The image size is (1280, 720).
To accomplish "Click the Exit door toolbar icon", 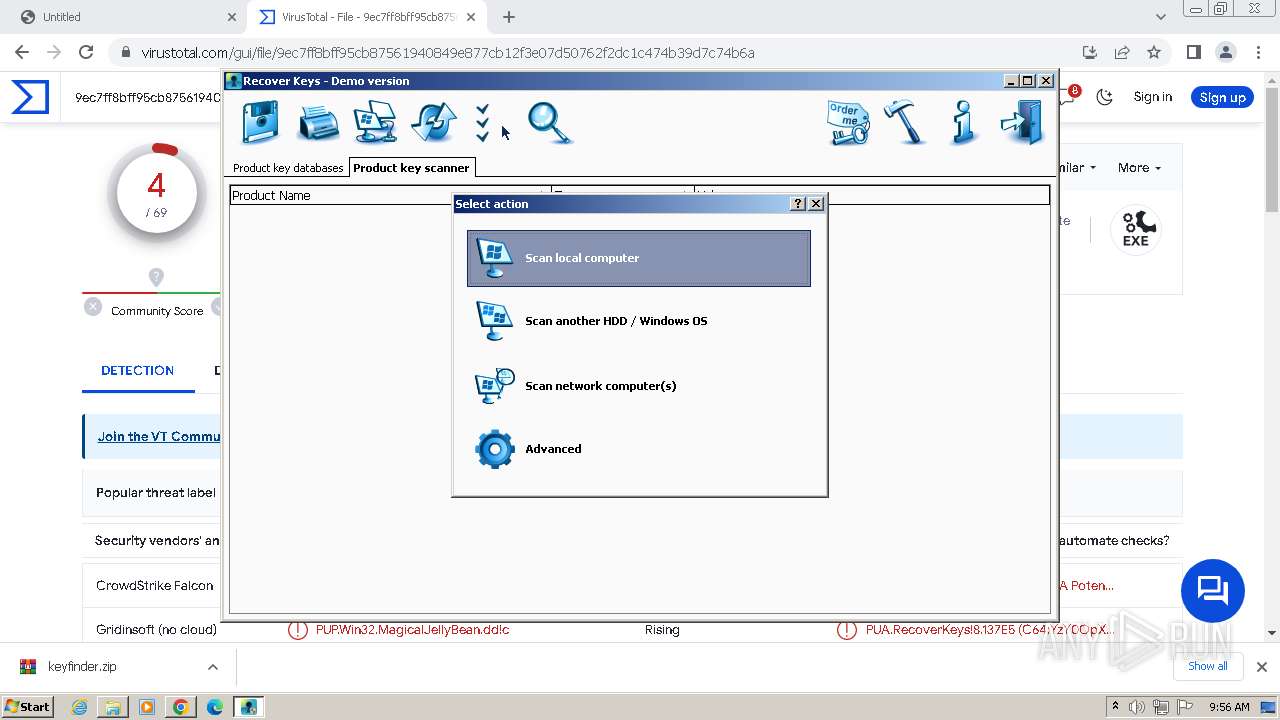I will [x=1022, y=122].
